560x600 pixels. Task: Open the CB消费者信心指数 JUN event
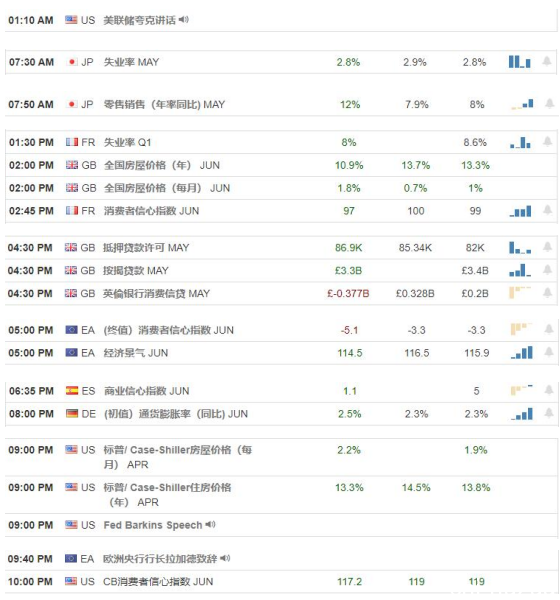point(158,582)
